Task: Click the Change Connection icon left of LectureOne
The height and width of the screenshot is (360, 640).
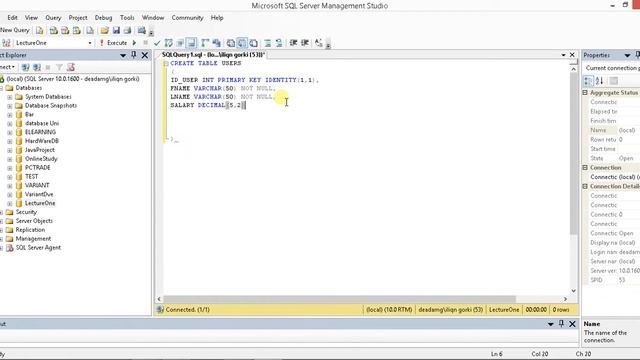Action: tap(6, 43)
